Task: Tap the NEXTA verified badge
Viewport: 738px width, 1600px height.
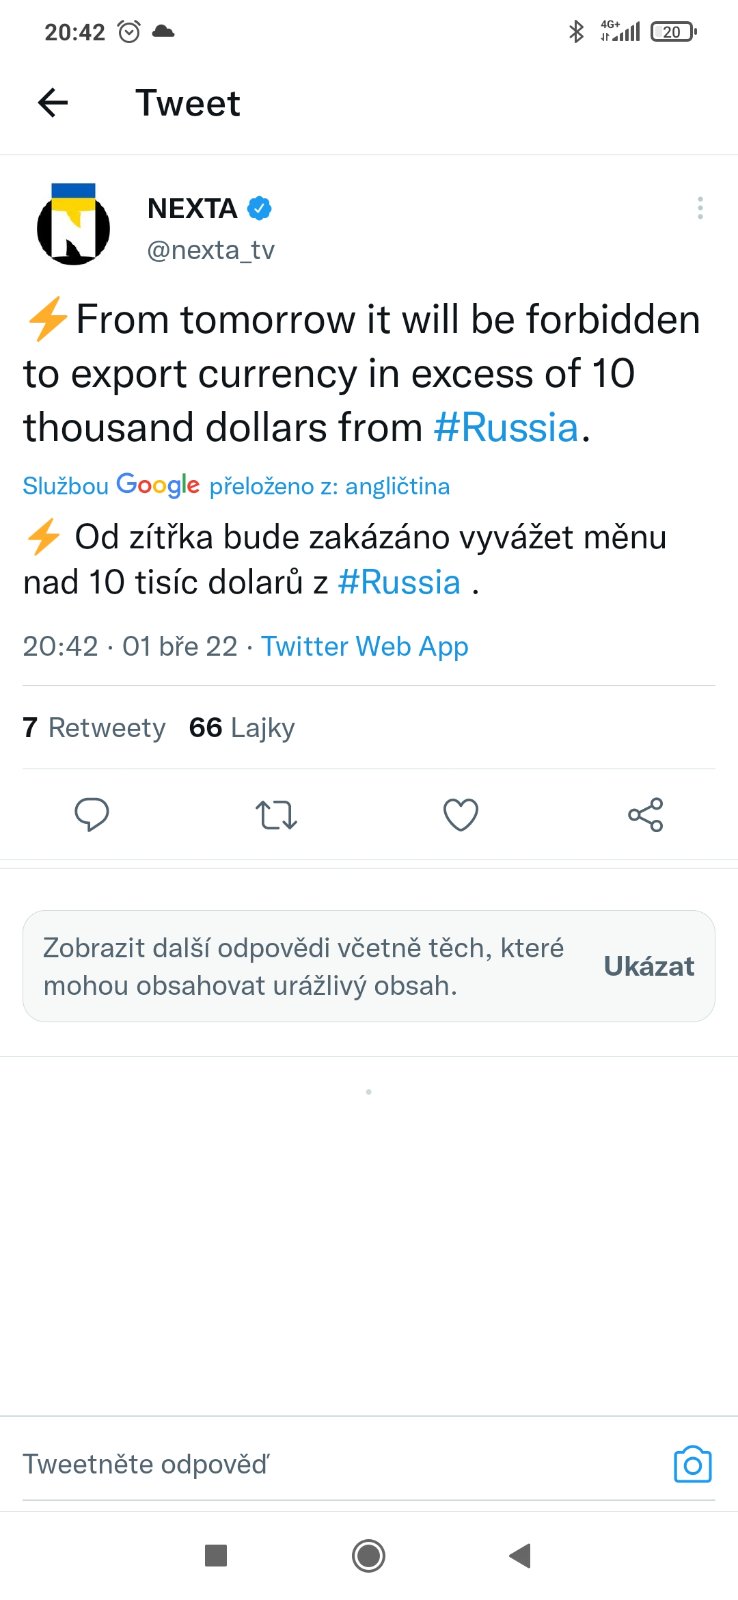Action: pyautogui.click(x=260, y=208)
